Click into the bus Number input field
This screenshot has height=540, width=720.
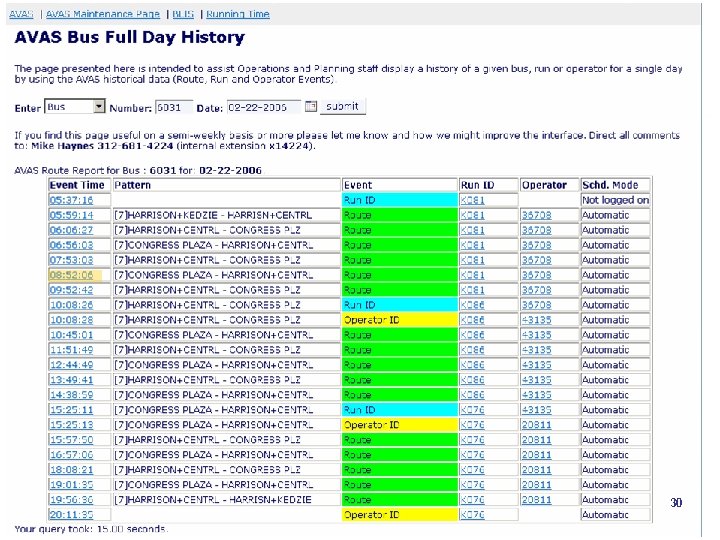174,107
